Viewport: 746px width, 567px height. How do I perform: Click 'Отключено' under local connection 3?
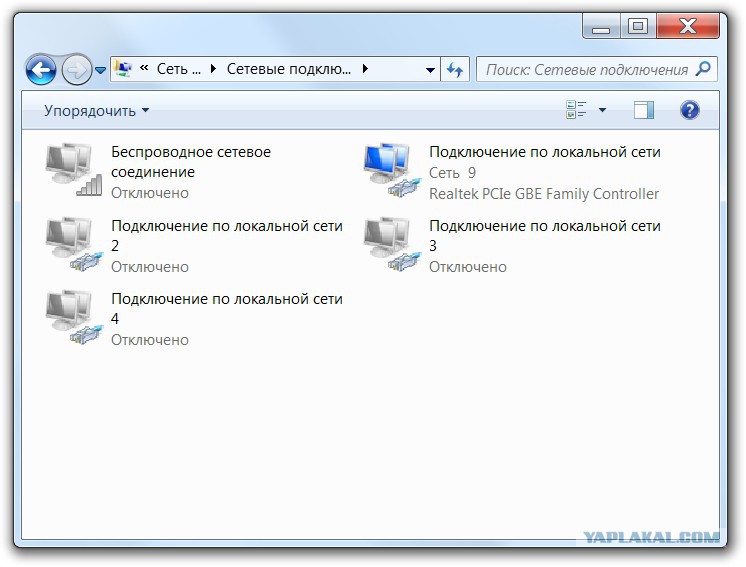pyautogui.click(x=468, y=267)
